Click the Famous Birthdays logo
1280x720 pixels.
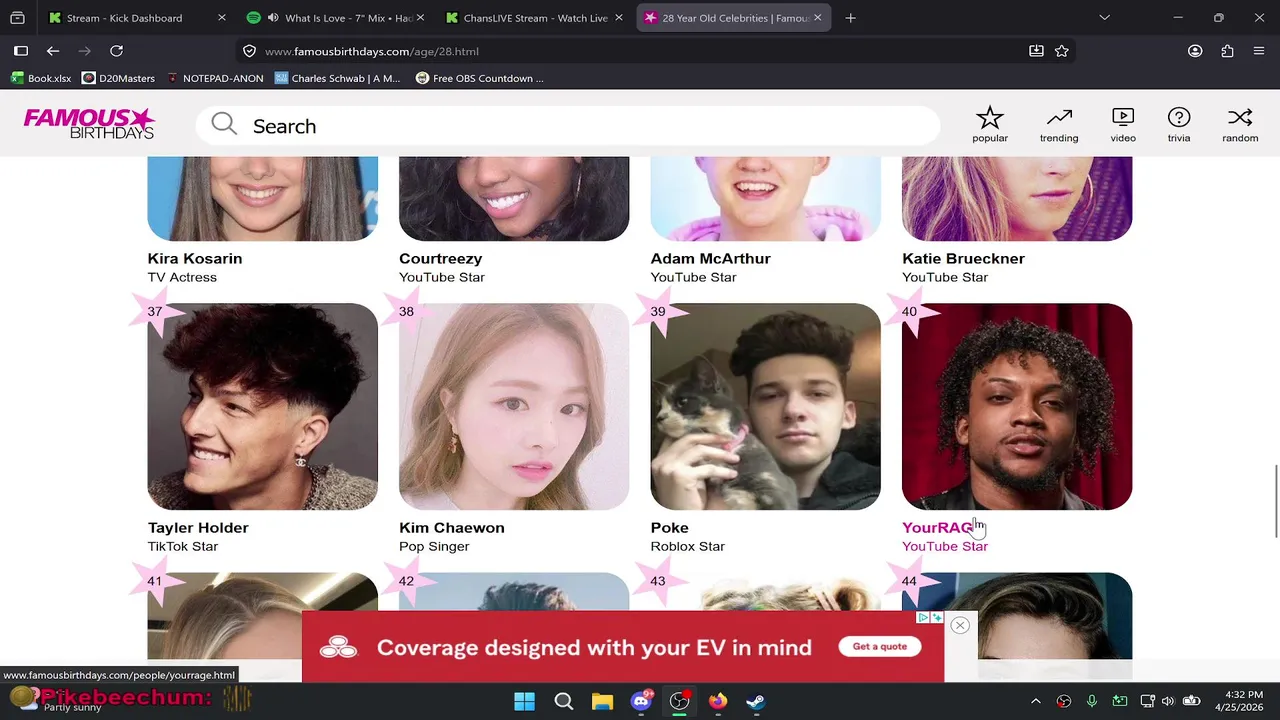(x=89, y=123)
